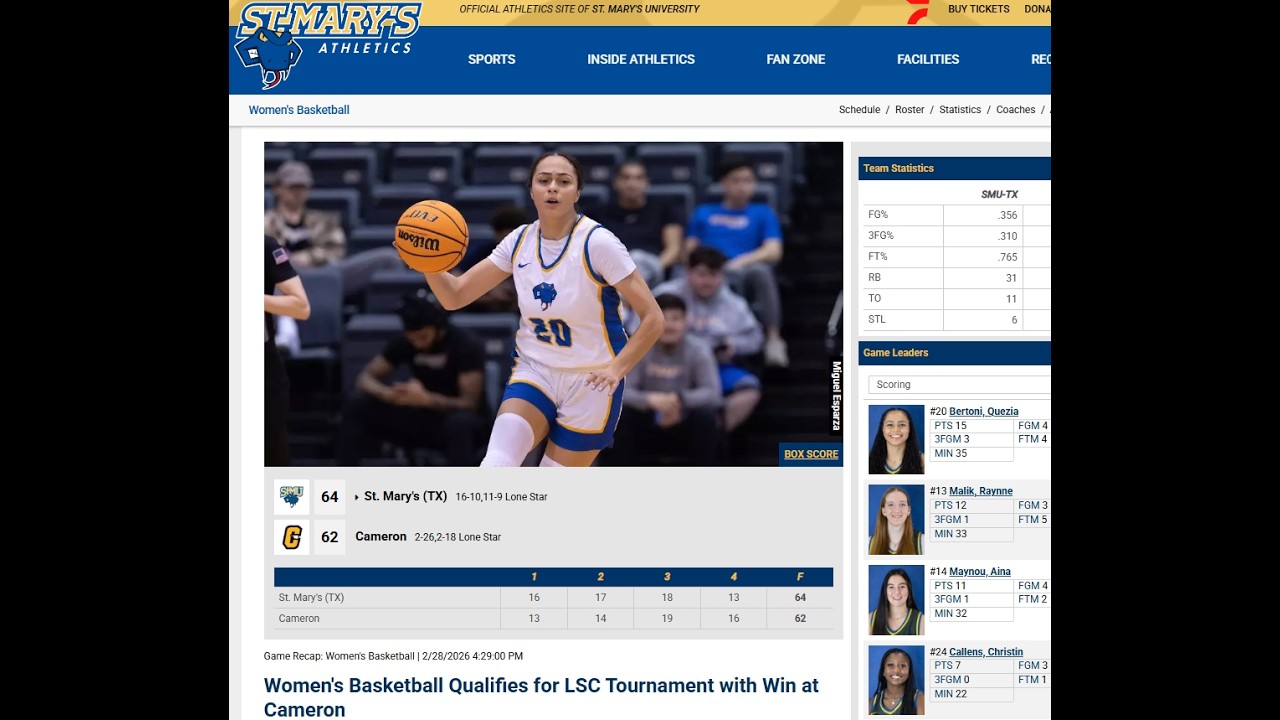Click the article headline about LSC Tournament
This screenshot has height=720, width=1280.
tap(541, 697)
